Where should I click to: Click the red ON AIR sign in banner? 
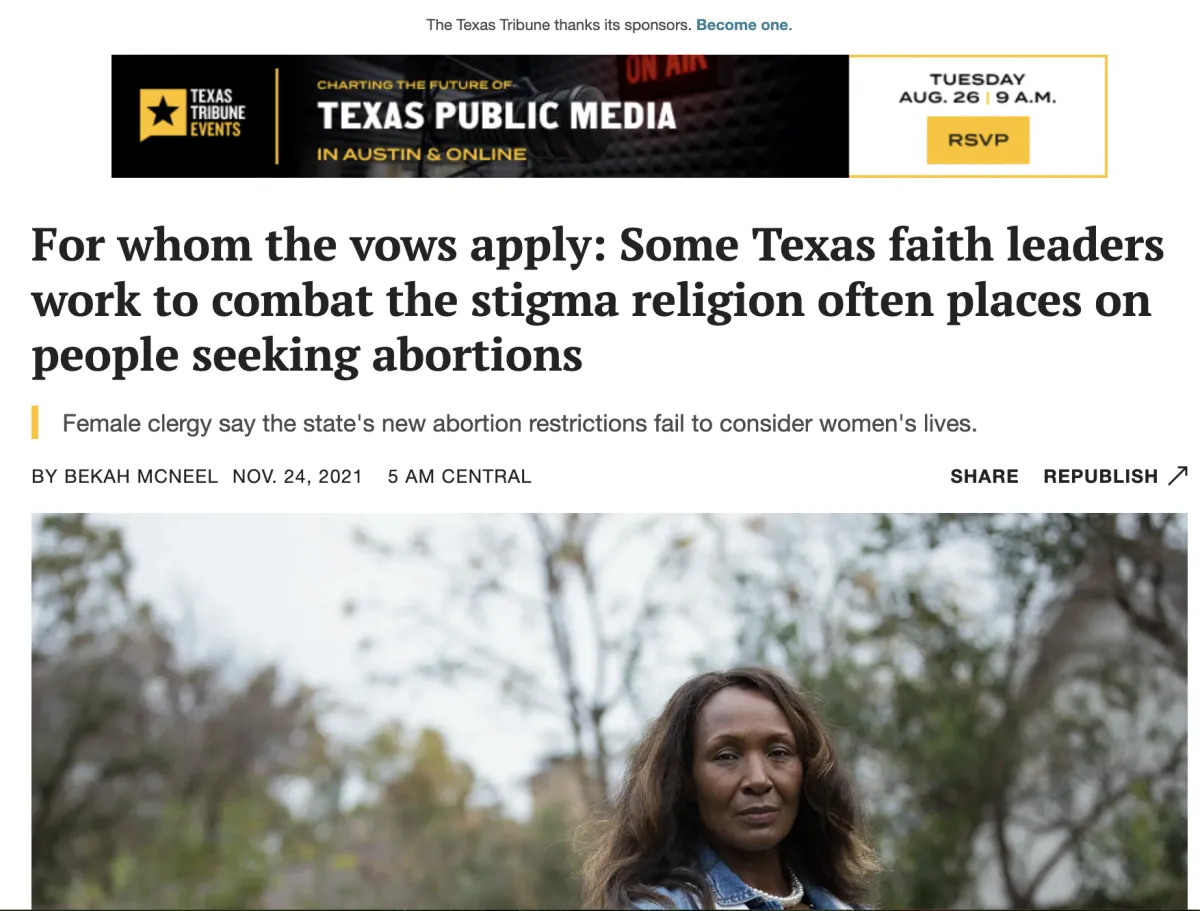655,70
